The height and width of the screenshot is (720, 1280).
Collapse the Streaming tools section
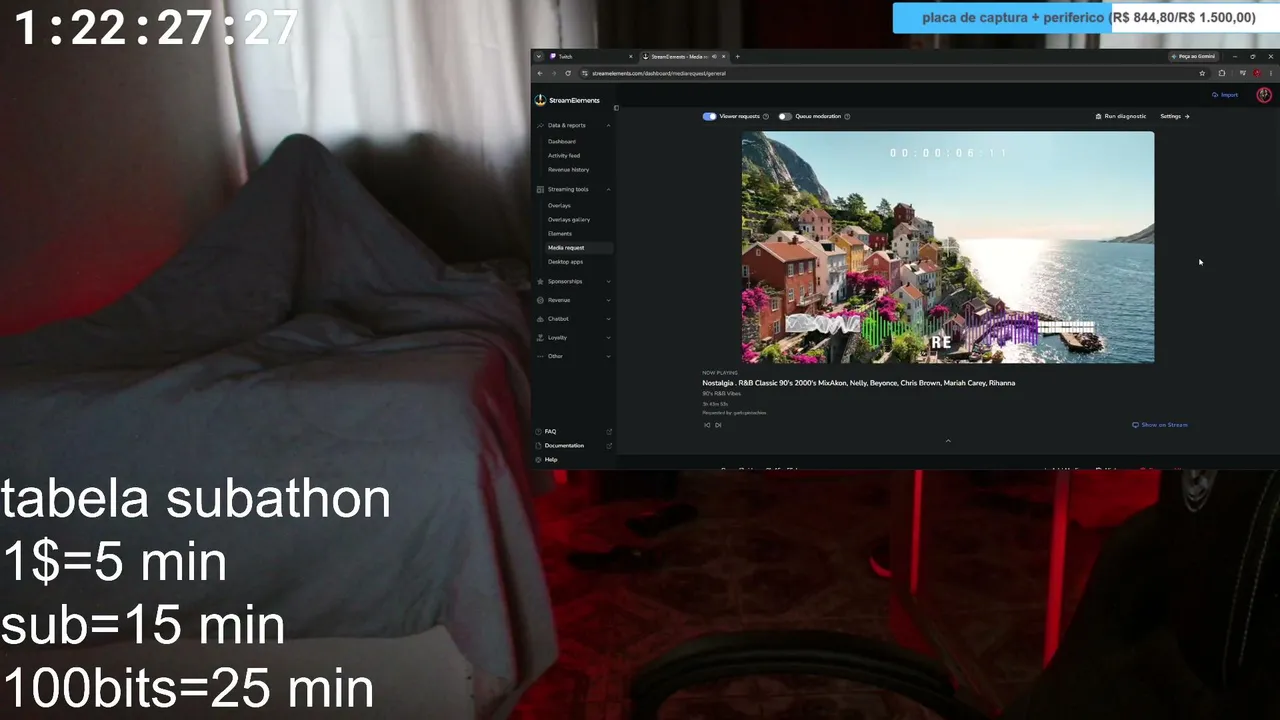pyautogui.click(x=609, y=189)
